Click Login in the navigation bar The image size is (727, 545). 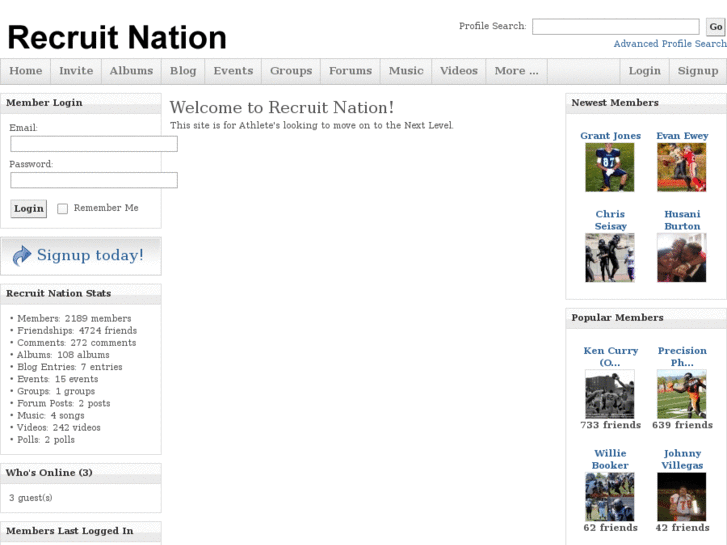(x=645, y=71)
